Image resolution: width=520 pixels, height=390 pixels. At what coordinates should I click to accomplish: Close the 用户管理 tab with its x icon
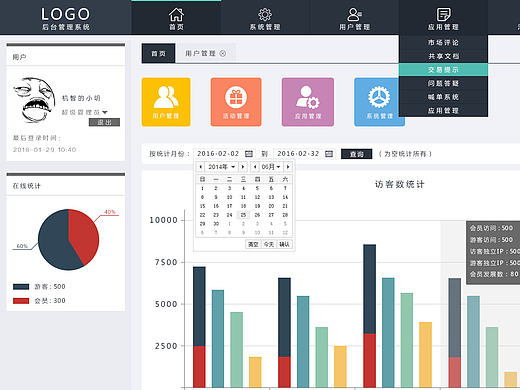[223, 53]
